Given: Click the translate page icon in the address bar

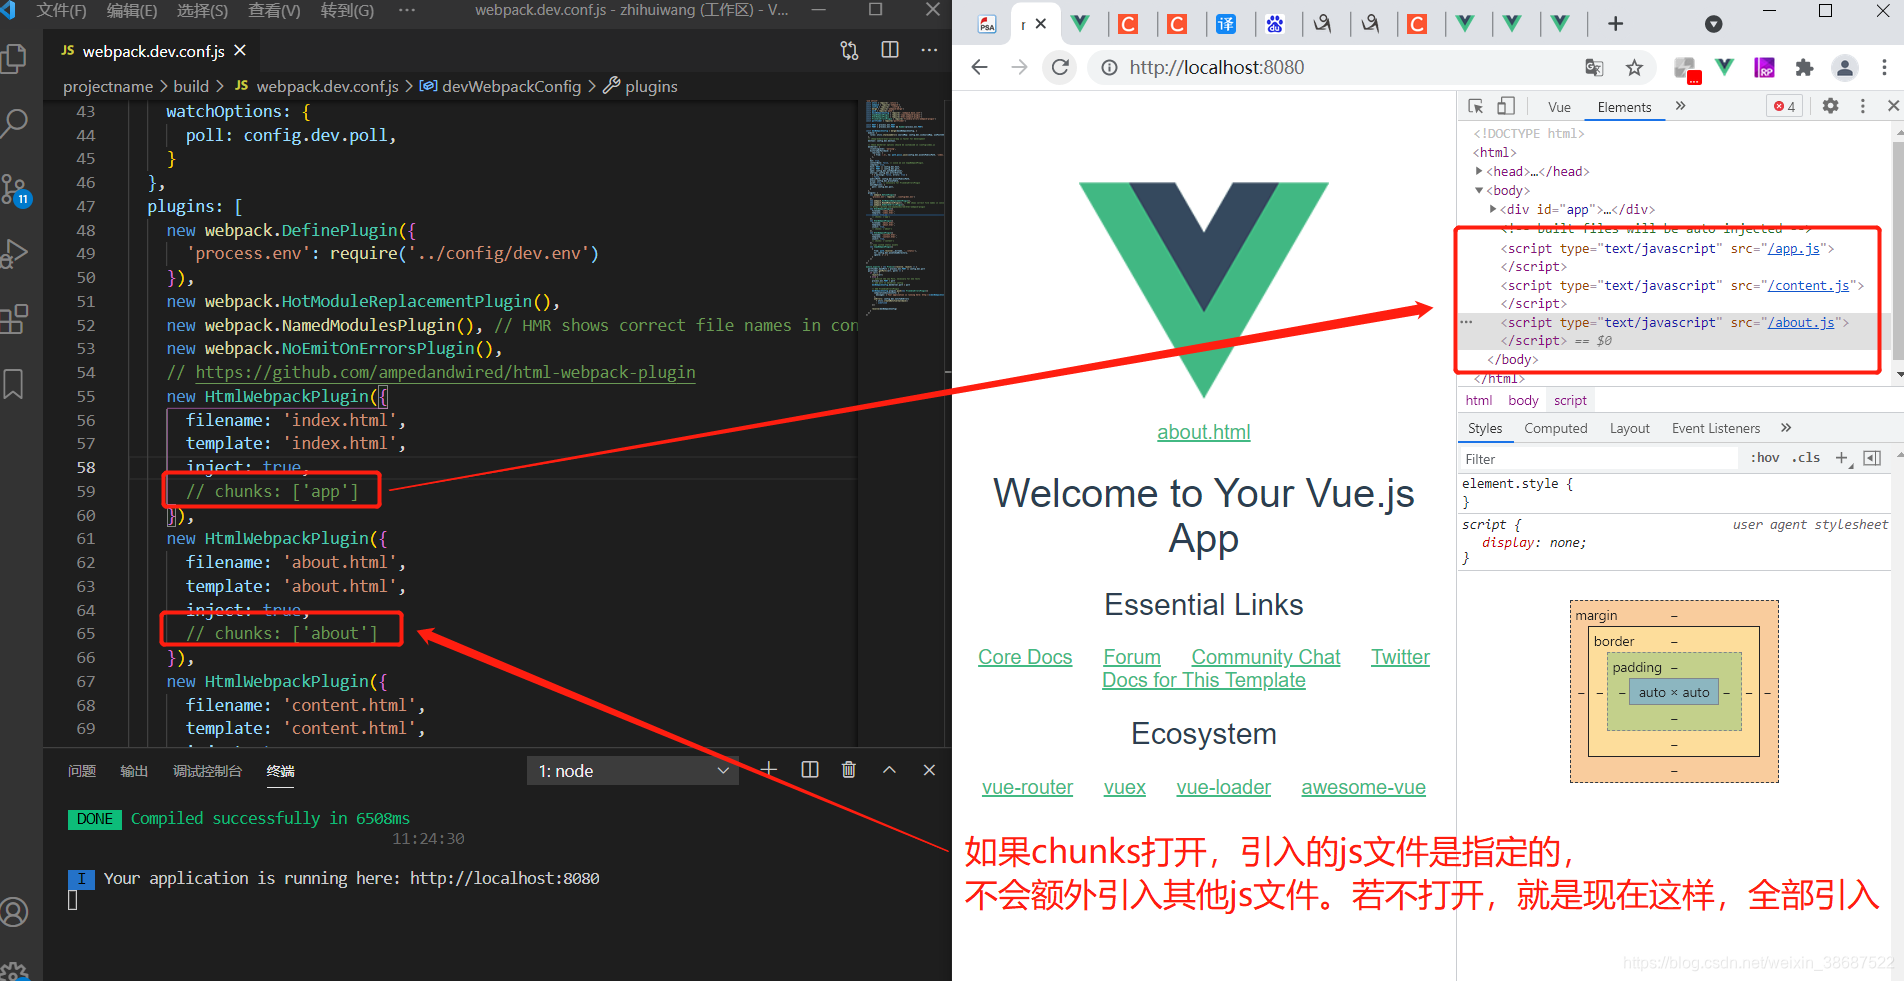Looking at the screenshot, I should click(1594, 67).
